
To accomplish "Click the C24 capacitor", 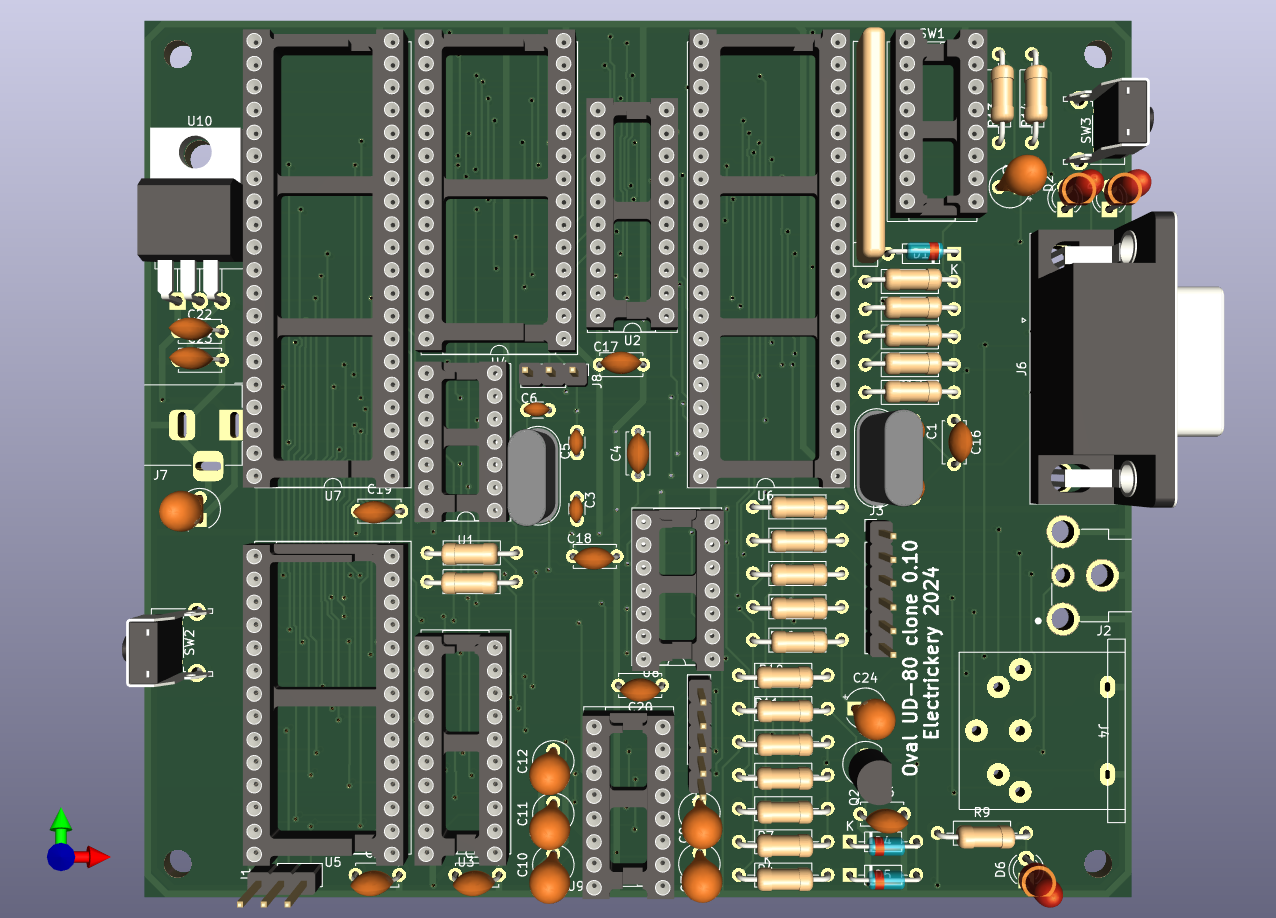I will (x=874, y=718).
